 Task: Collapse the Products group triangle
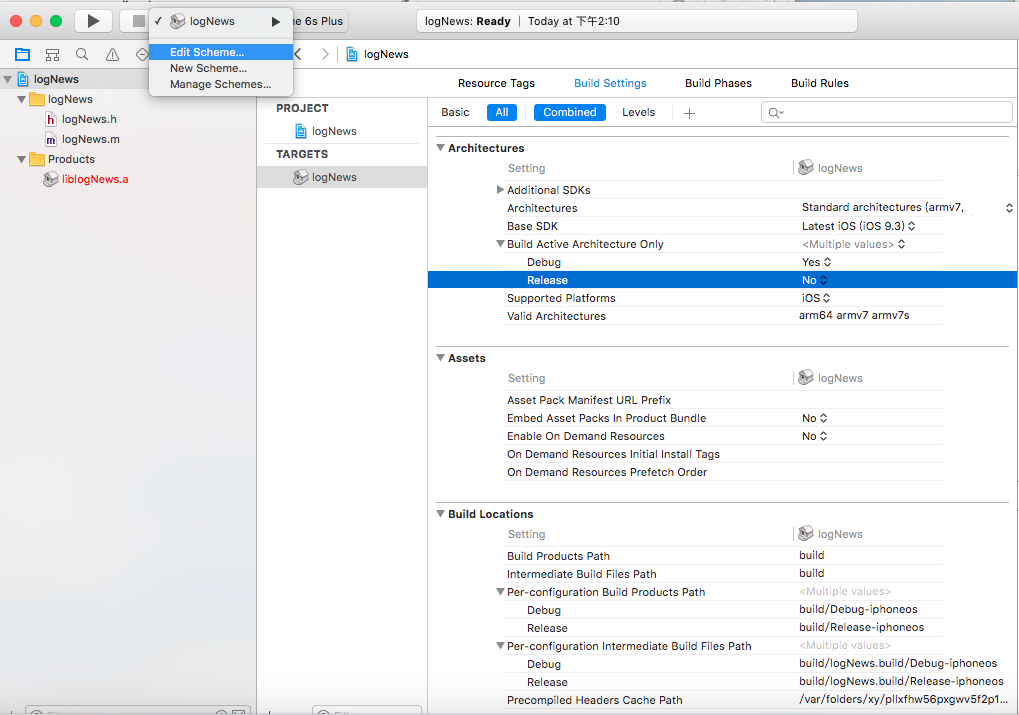[x=21, y=159]
